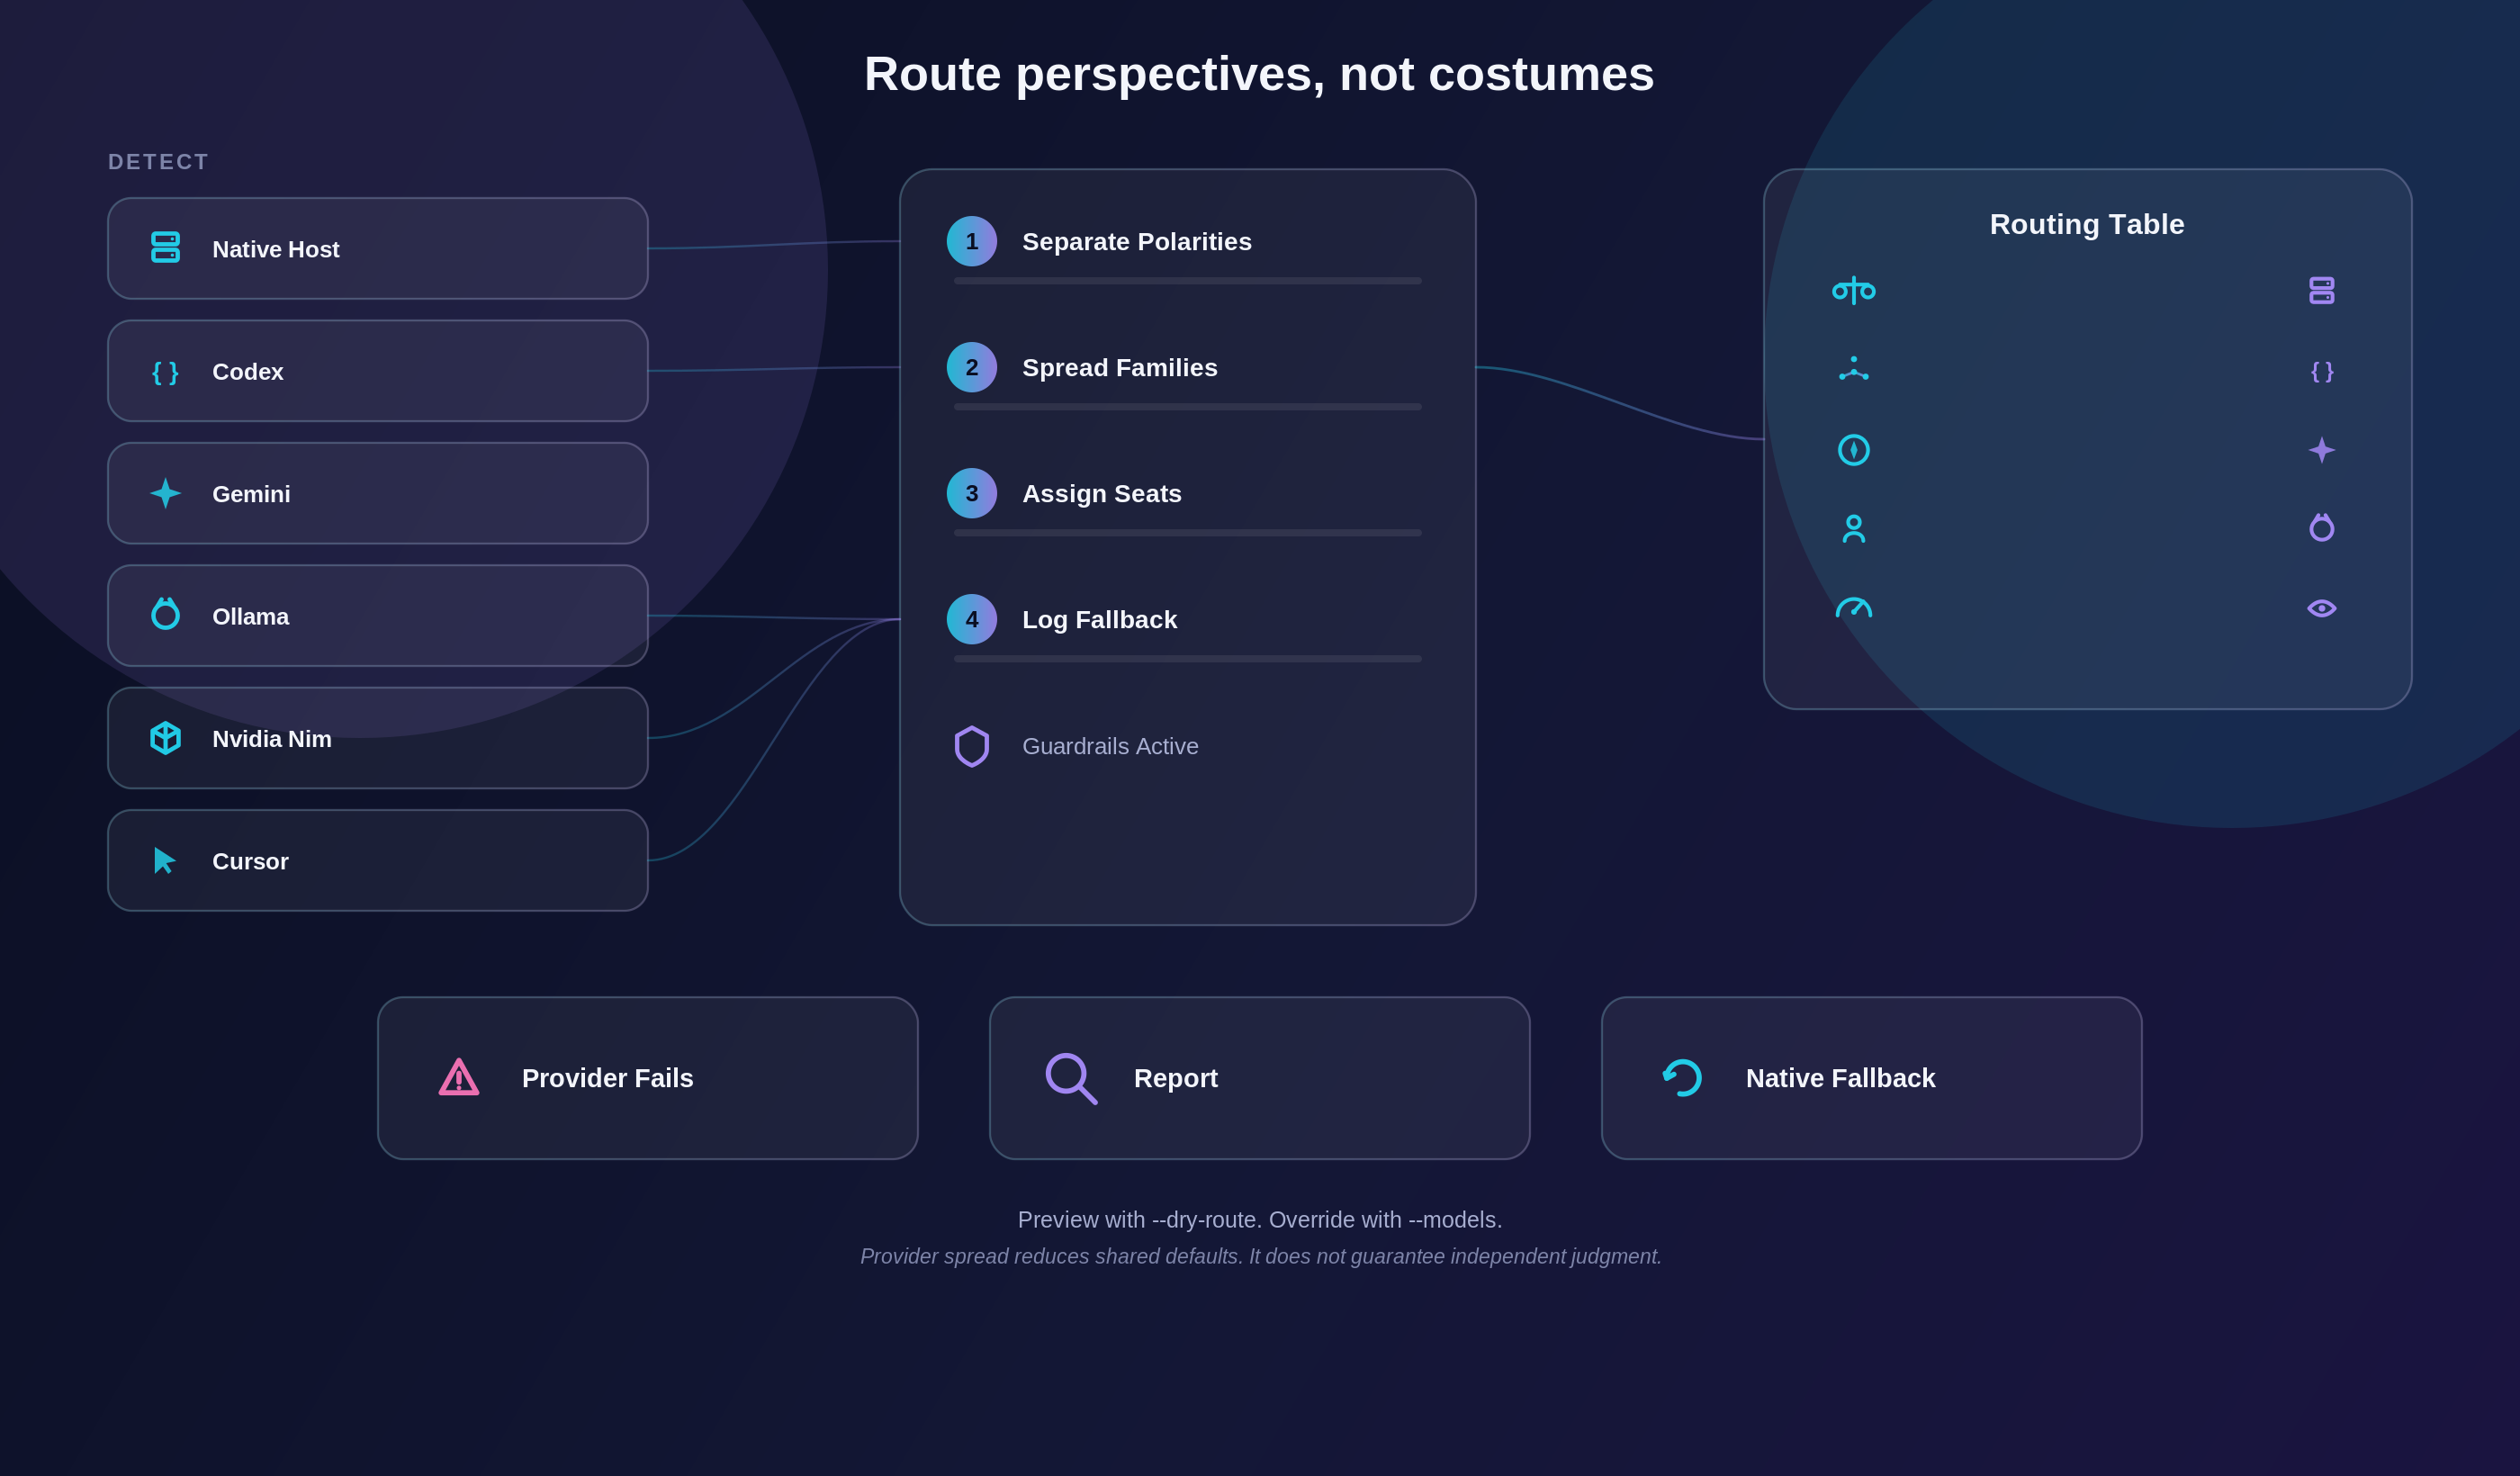Click the Nvidia Nim cube icon

tap(165, 738)
